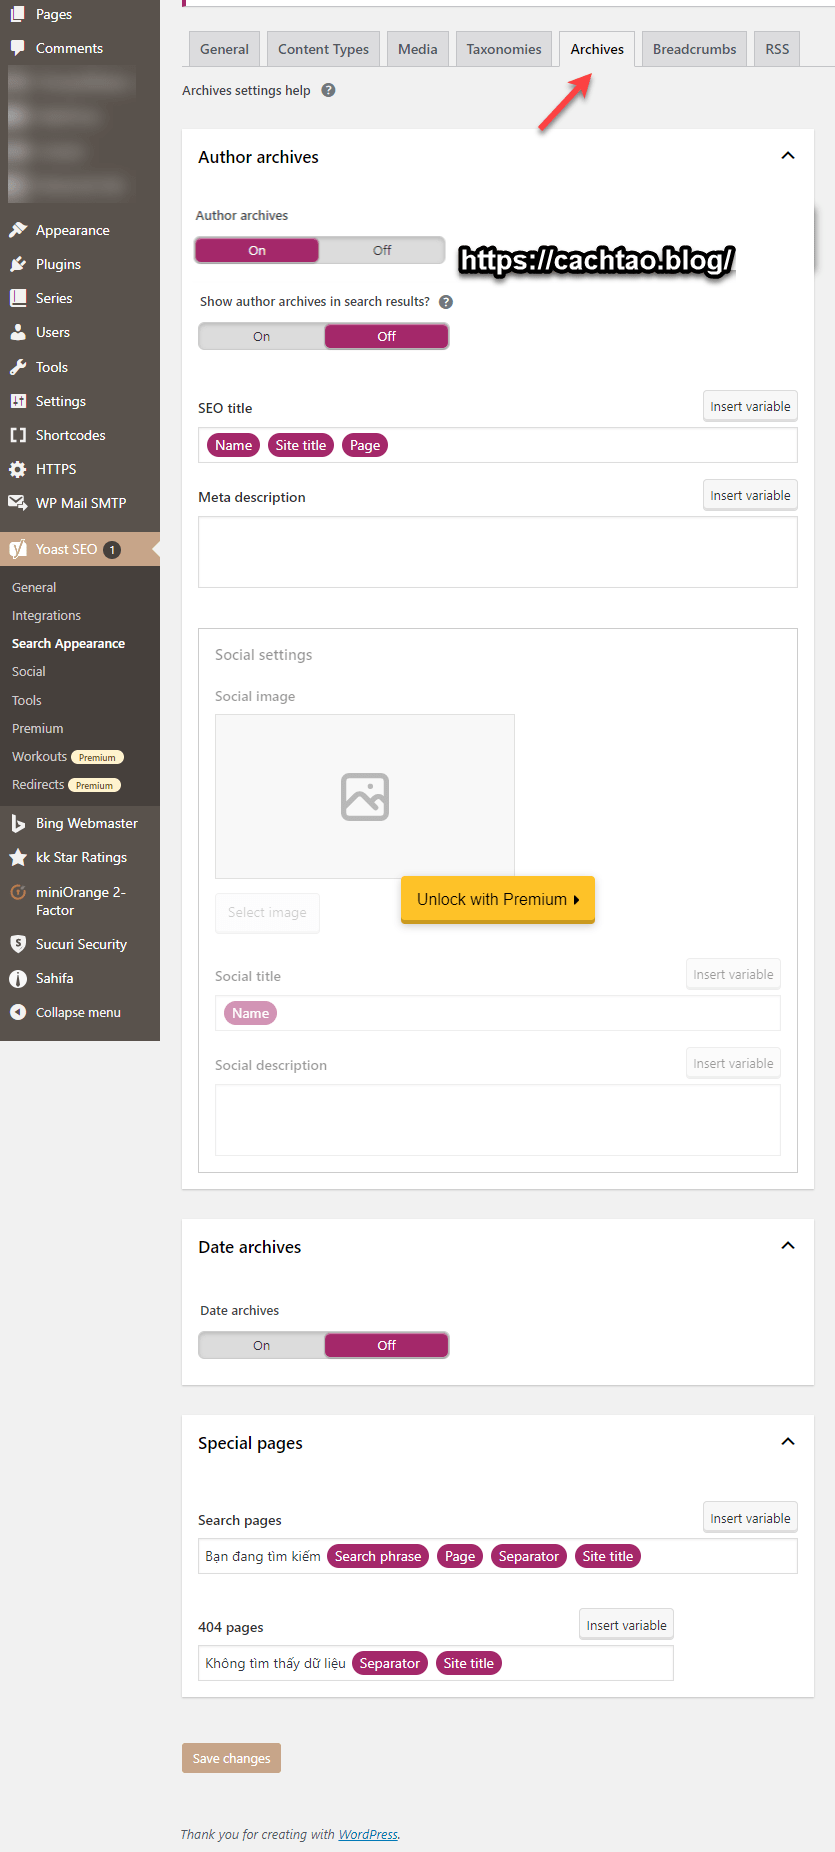Click the HTTPS gear icon
This screenshot has width=835, height=1852.
point(18,469)
